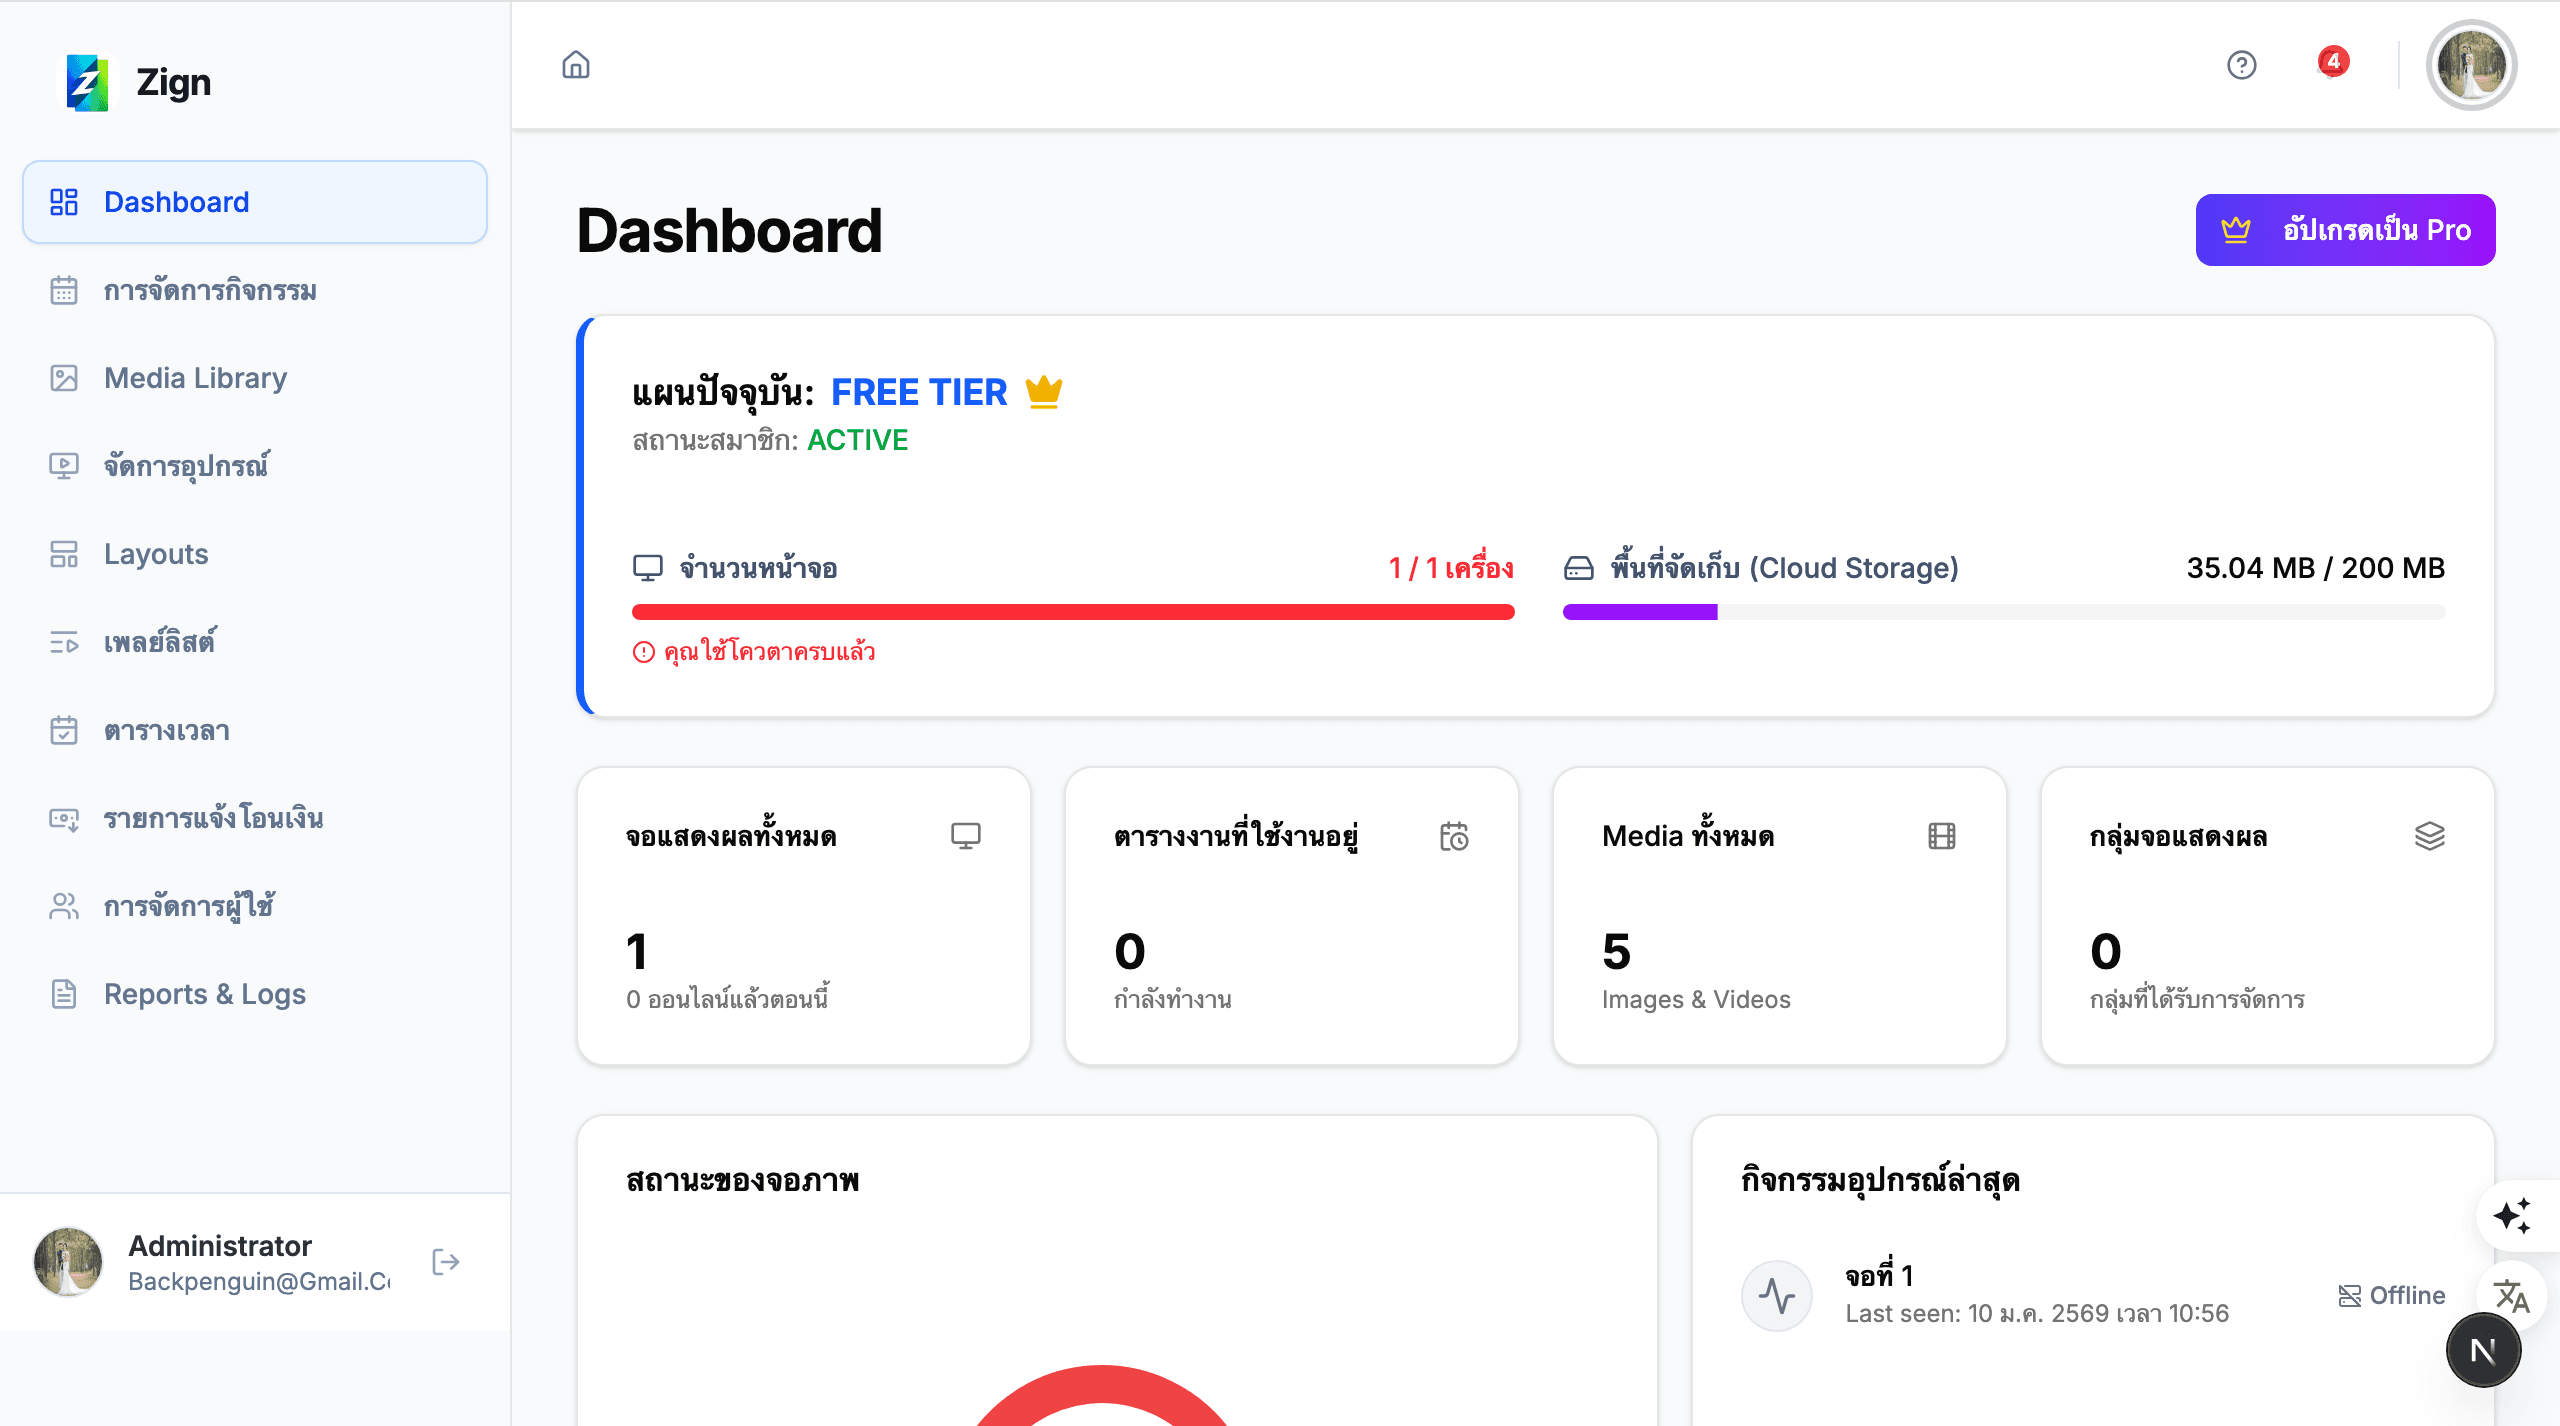Click the translate language icon near bottom right
2560x1426 pixels.
click(2512, 1295)
